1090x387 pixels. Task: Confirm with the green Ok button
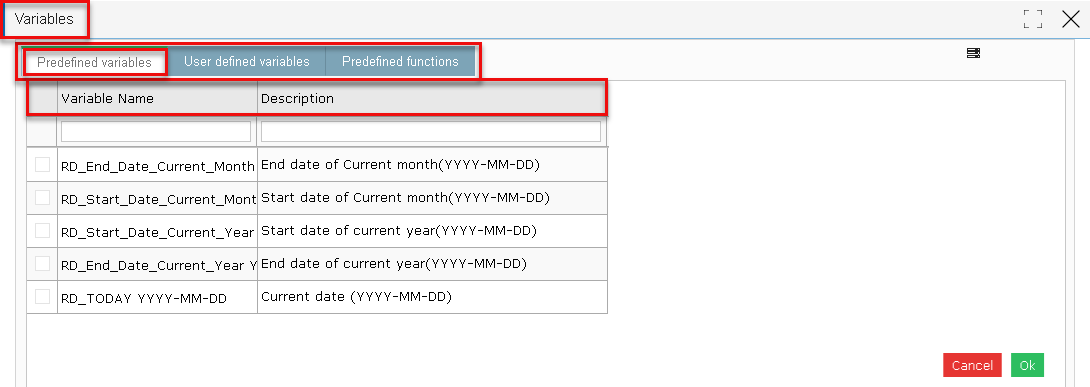(1027, 365)
